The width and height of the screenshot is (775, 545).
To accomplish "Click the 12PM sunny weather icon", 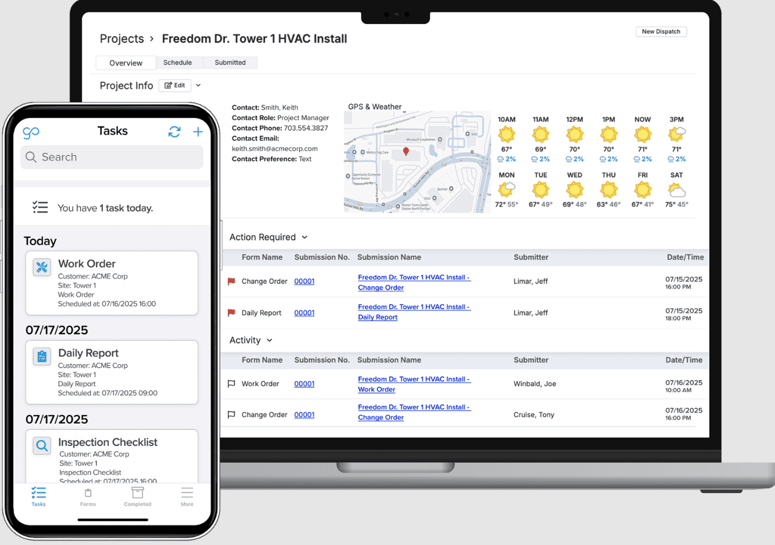I will [574, 134].
